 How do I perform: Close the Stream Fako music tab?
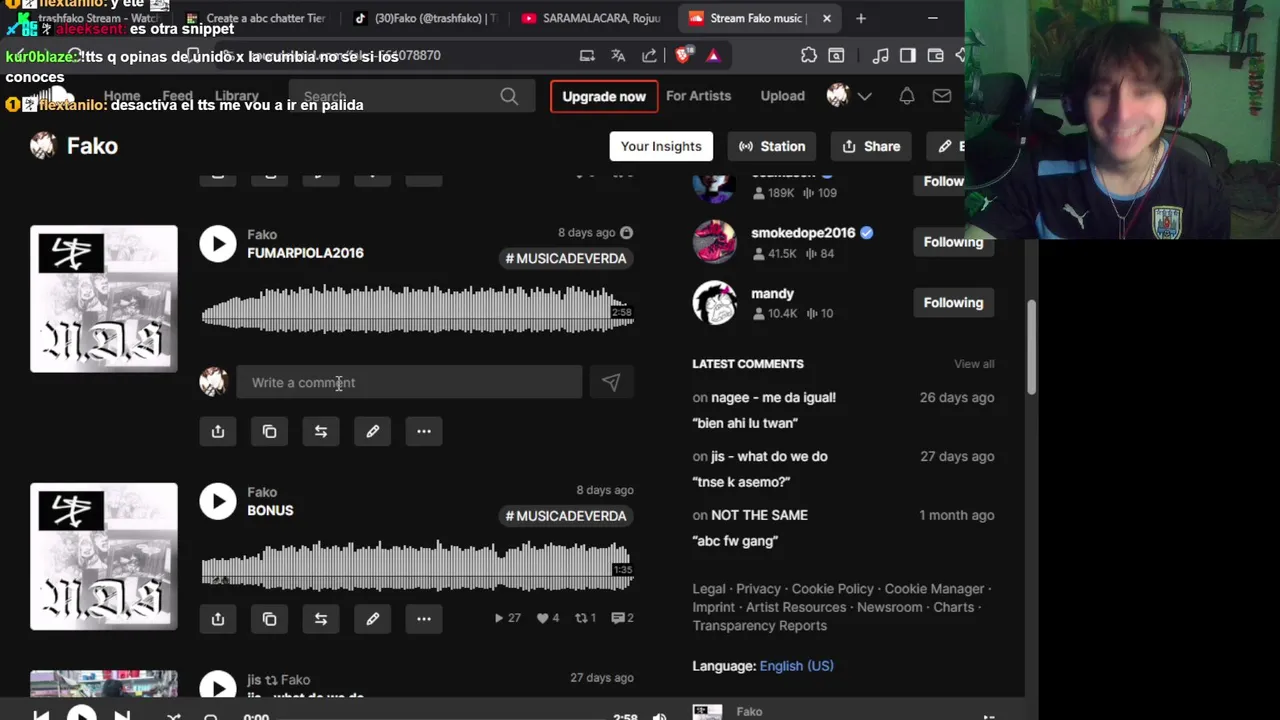(x=827, y=18)
